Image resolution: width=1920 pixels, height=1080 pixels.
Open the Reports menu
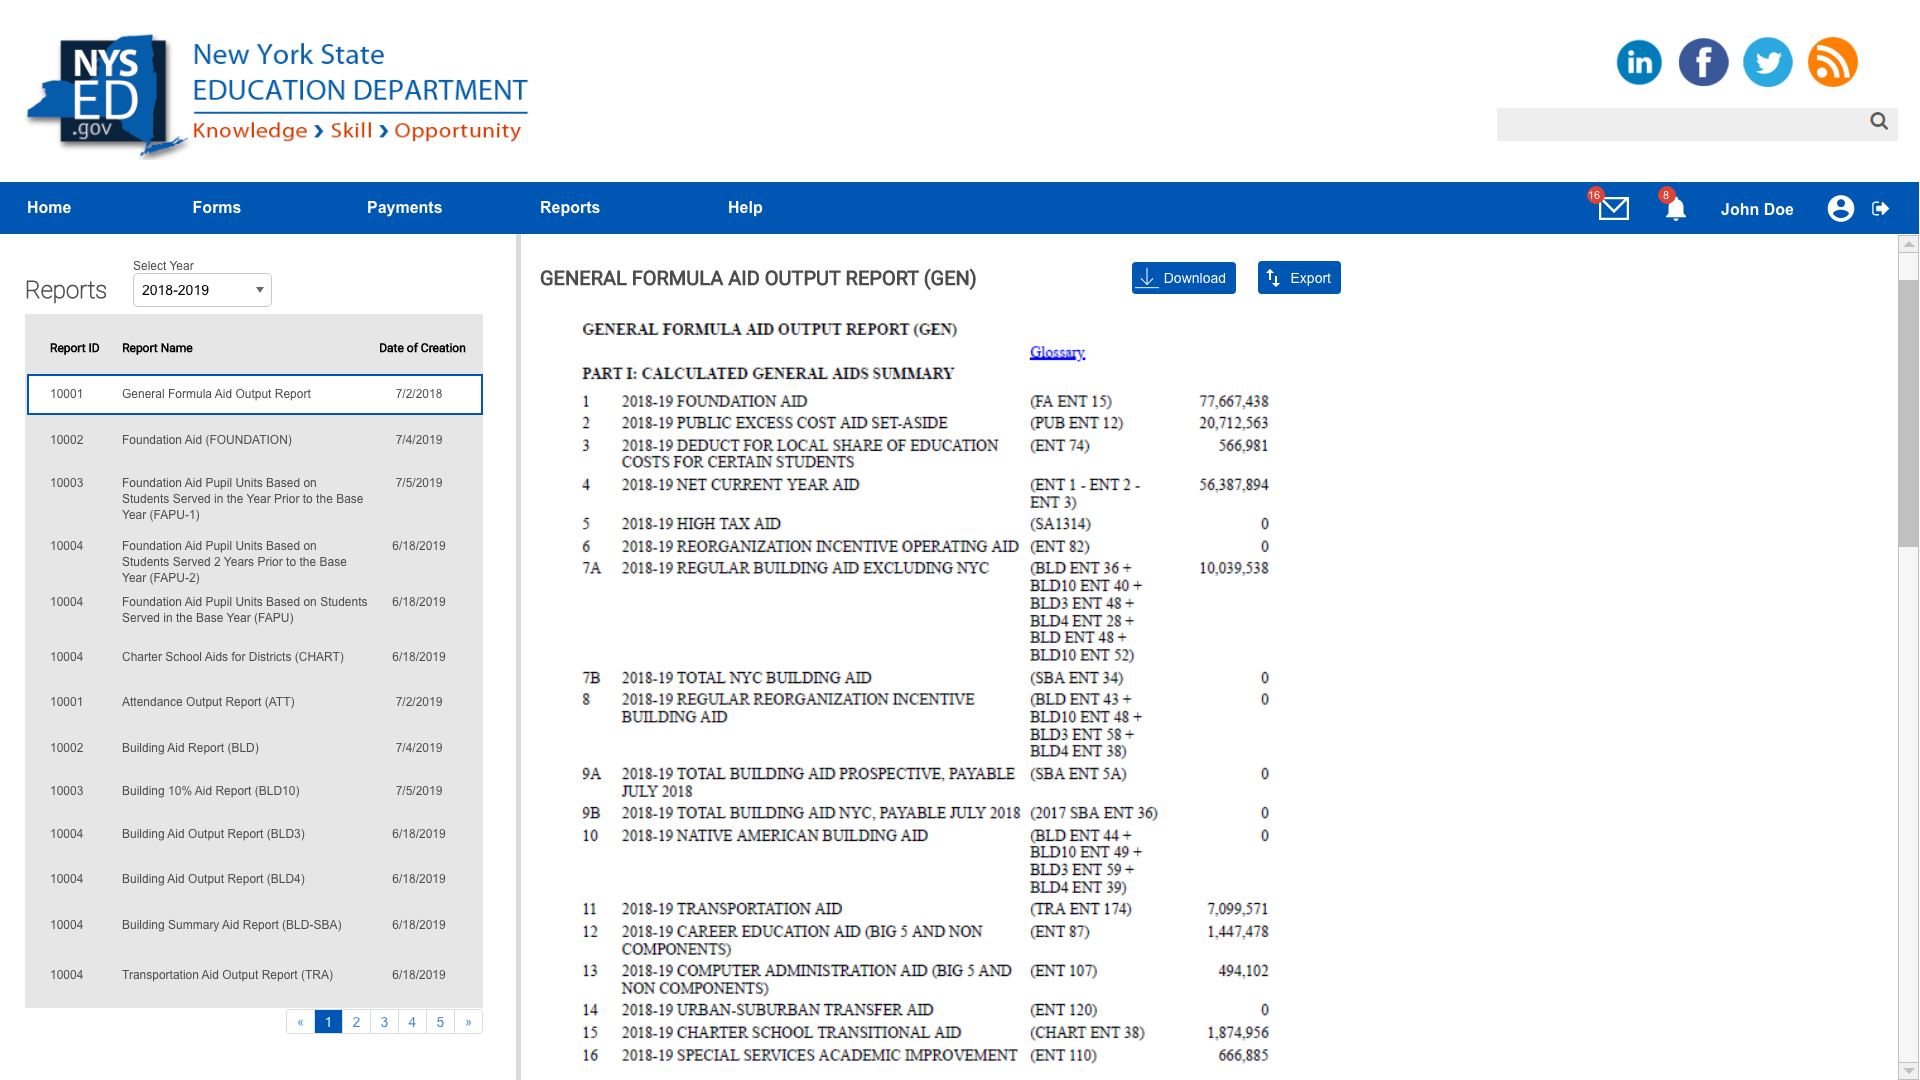pos(570,208)
